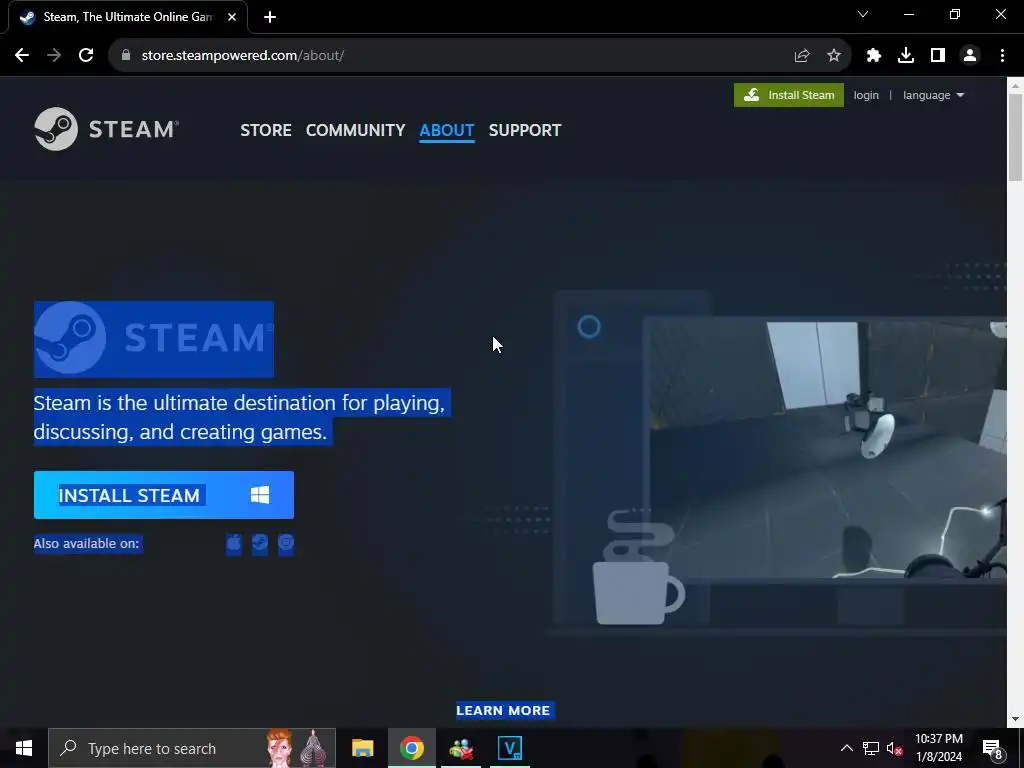Viewport: 1024px width, 768px height.
Task: Click the lock site-info icon
Action: coord(126,56)
